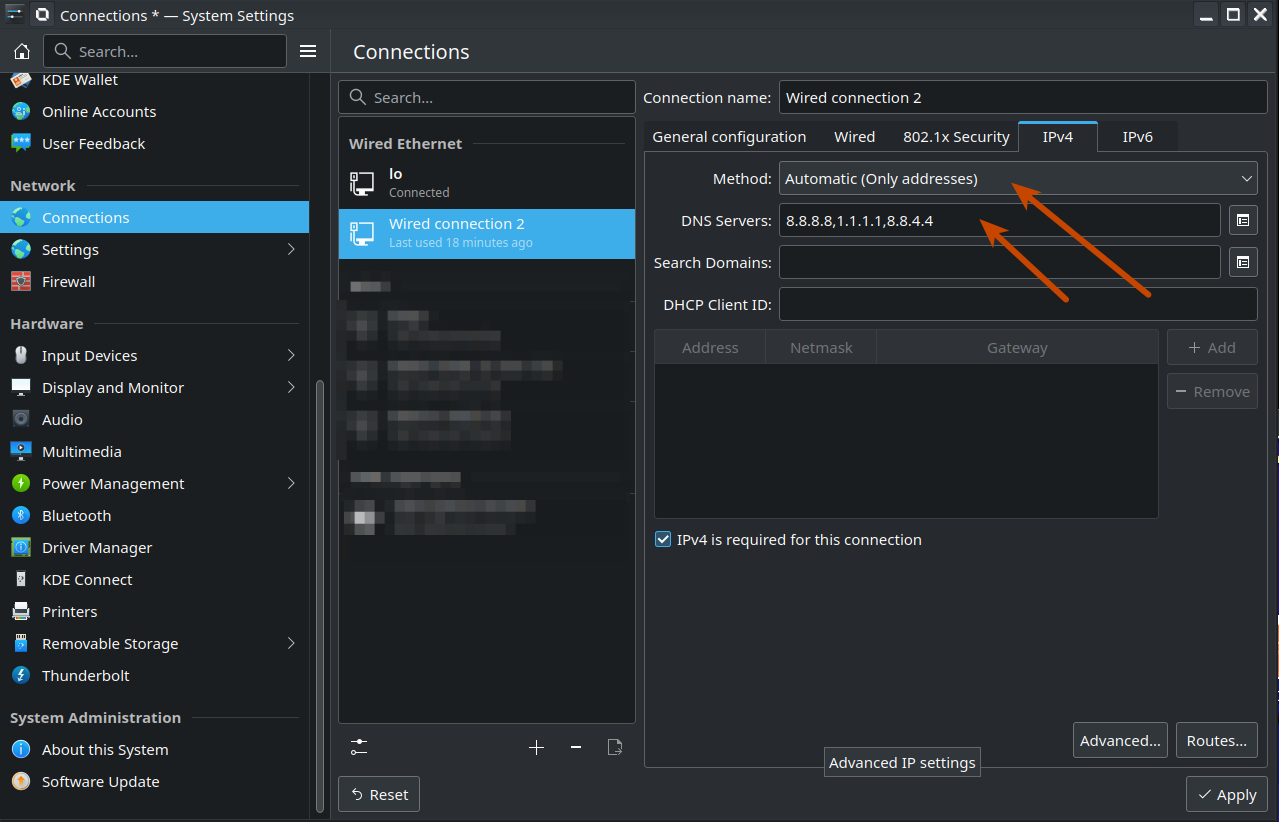Click the Advanced... button

pos(1120,741)
